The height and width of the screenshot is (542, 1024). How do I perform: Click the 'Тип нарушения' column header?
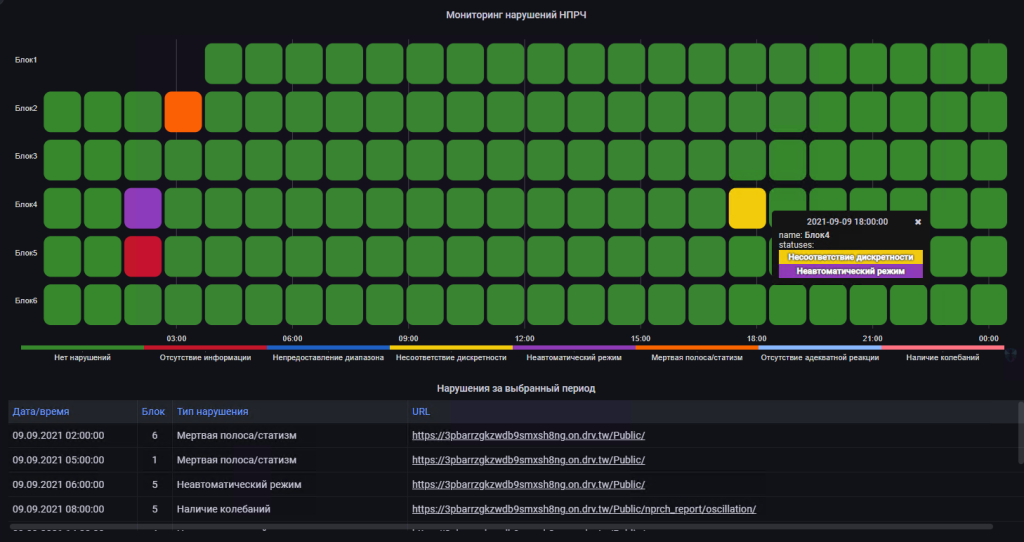[x=212, y=411]
